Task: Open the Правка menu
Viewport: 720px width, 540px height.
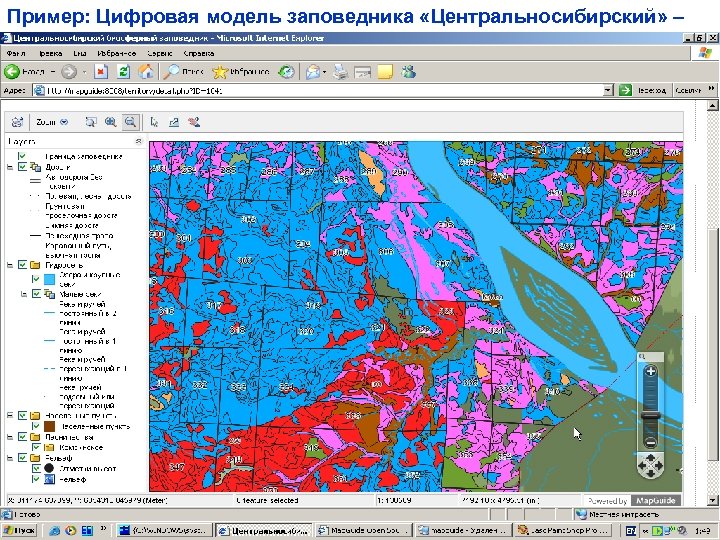Action: (51, 53)
